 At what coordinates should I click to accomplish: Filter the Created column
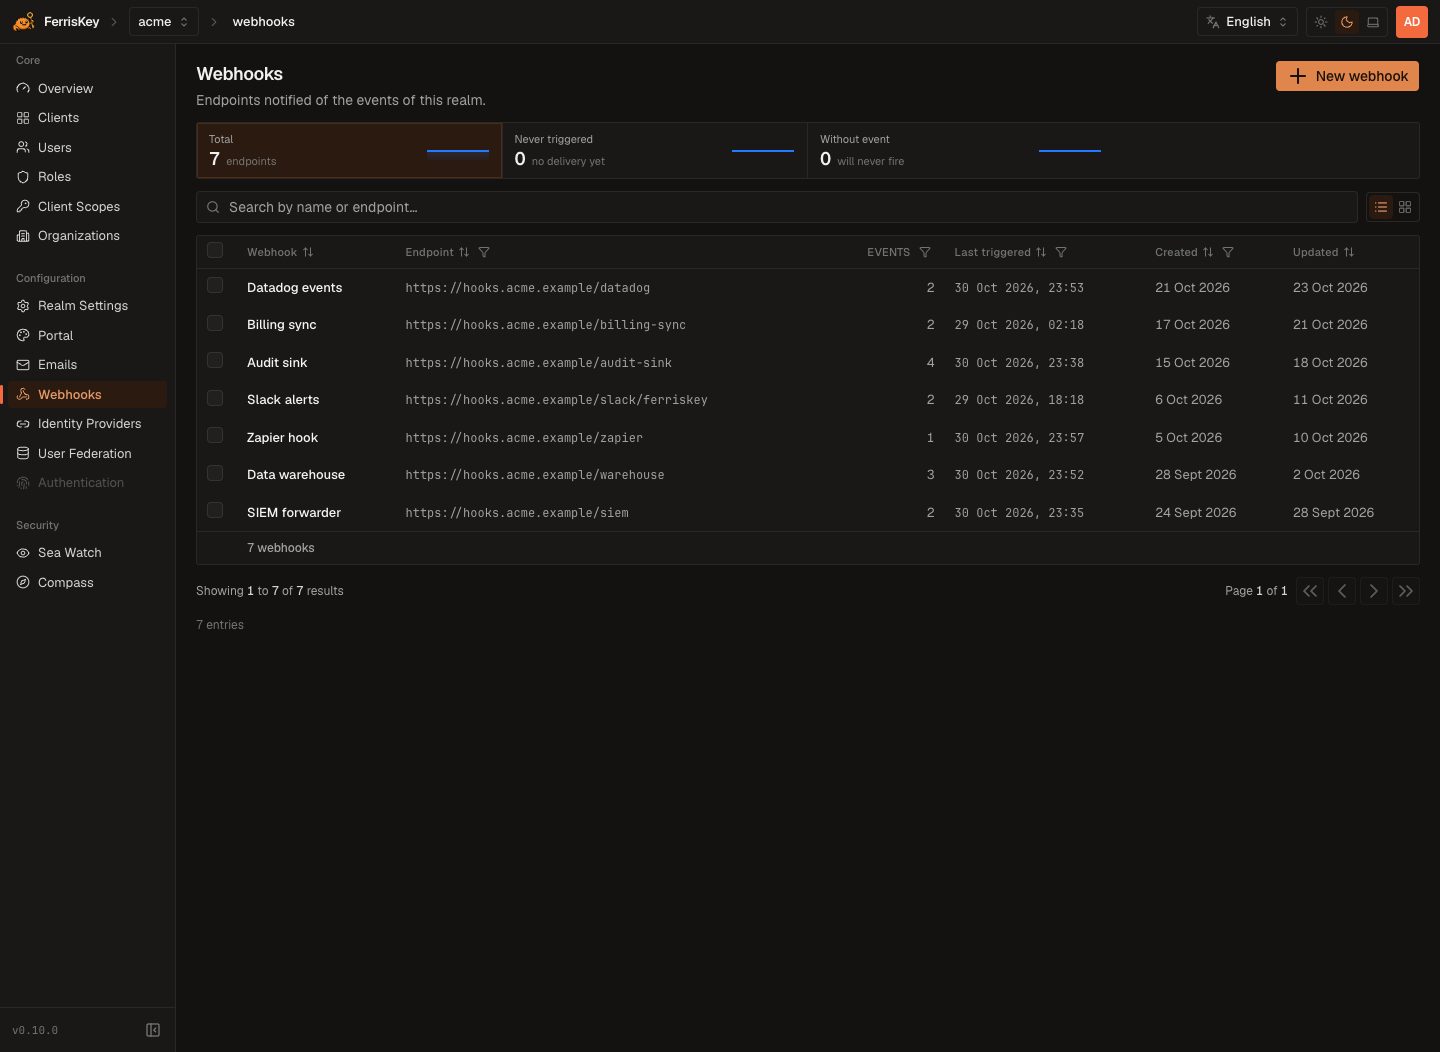coord(1228,252)
